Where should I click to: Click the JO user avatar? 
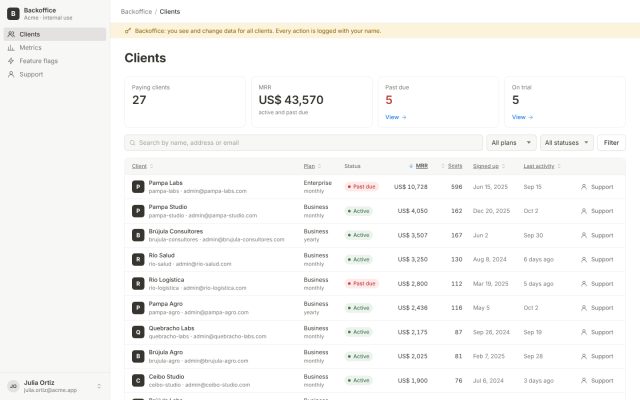pyautogui.click(x=13, y=386)
